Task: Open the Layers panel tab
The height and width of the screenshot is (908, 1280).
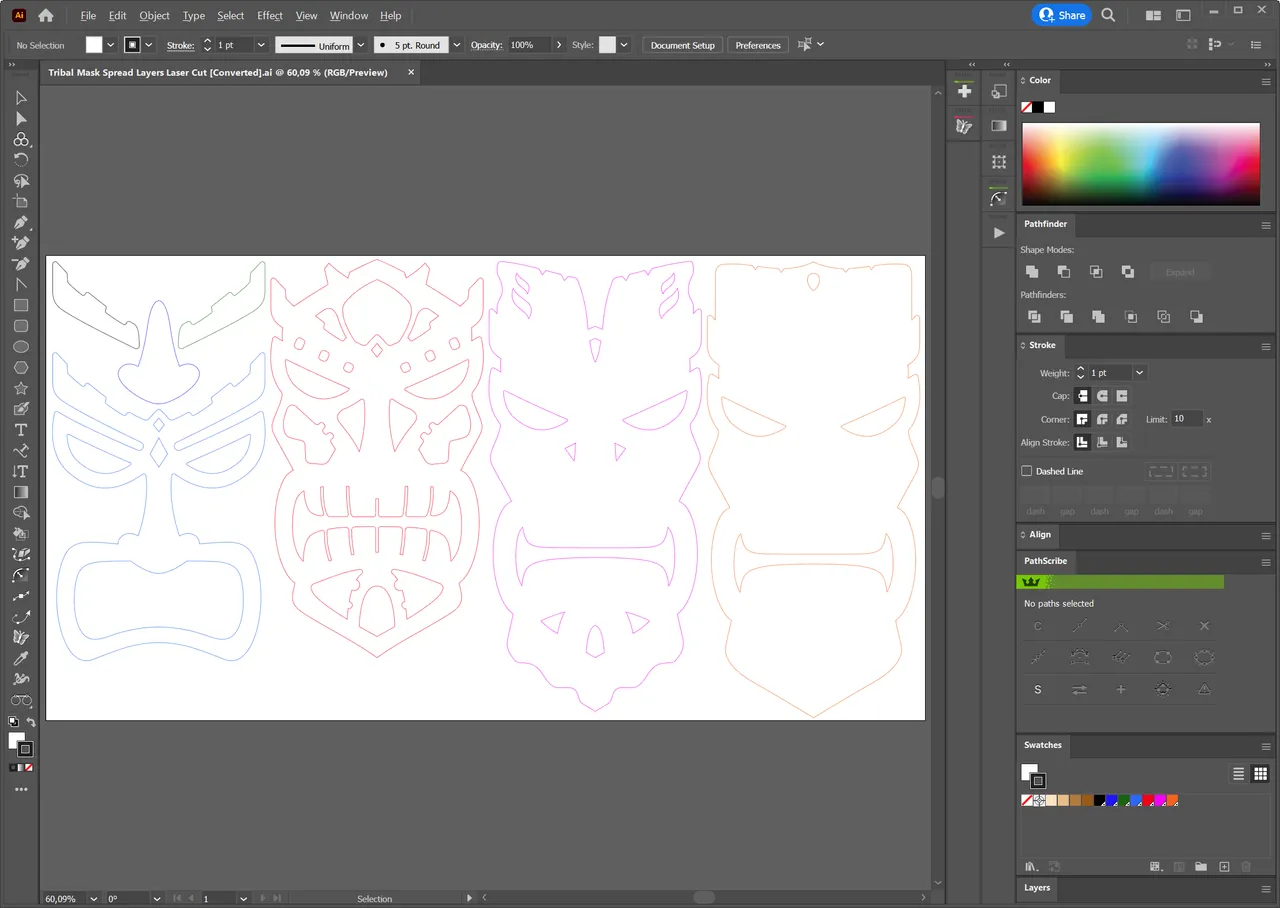Action: pyautogui.click(x=1037, y=888)
